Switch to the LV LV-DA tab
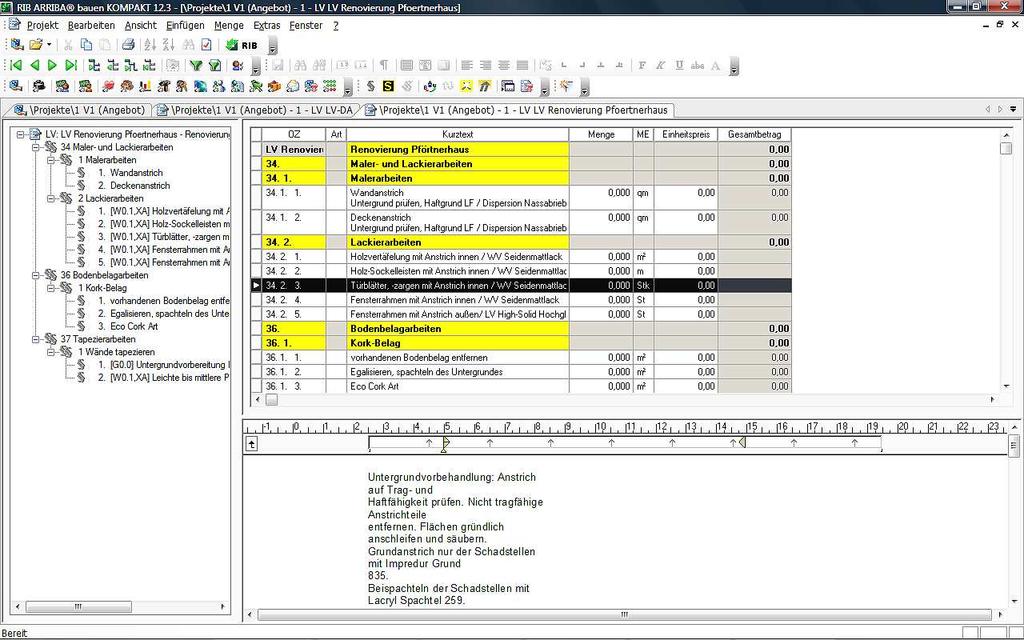1024x640 pixels. (255, 110)
